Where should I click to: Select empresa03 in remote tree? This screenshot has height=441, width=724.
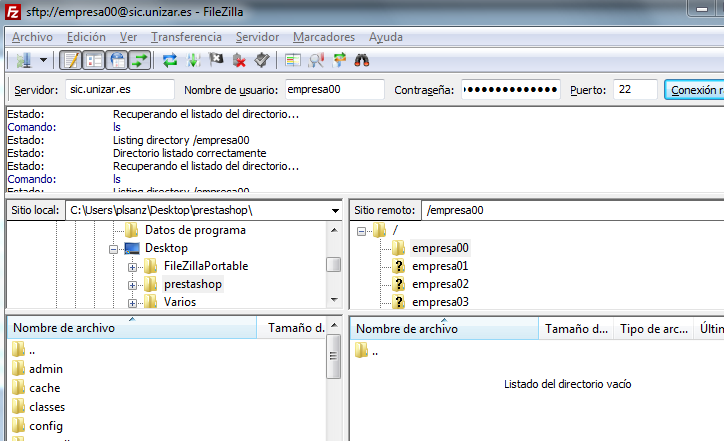pyautogui.click(x=440, y=302)
